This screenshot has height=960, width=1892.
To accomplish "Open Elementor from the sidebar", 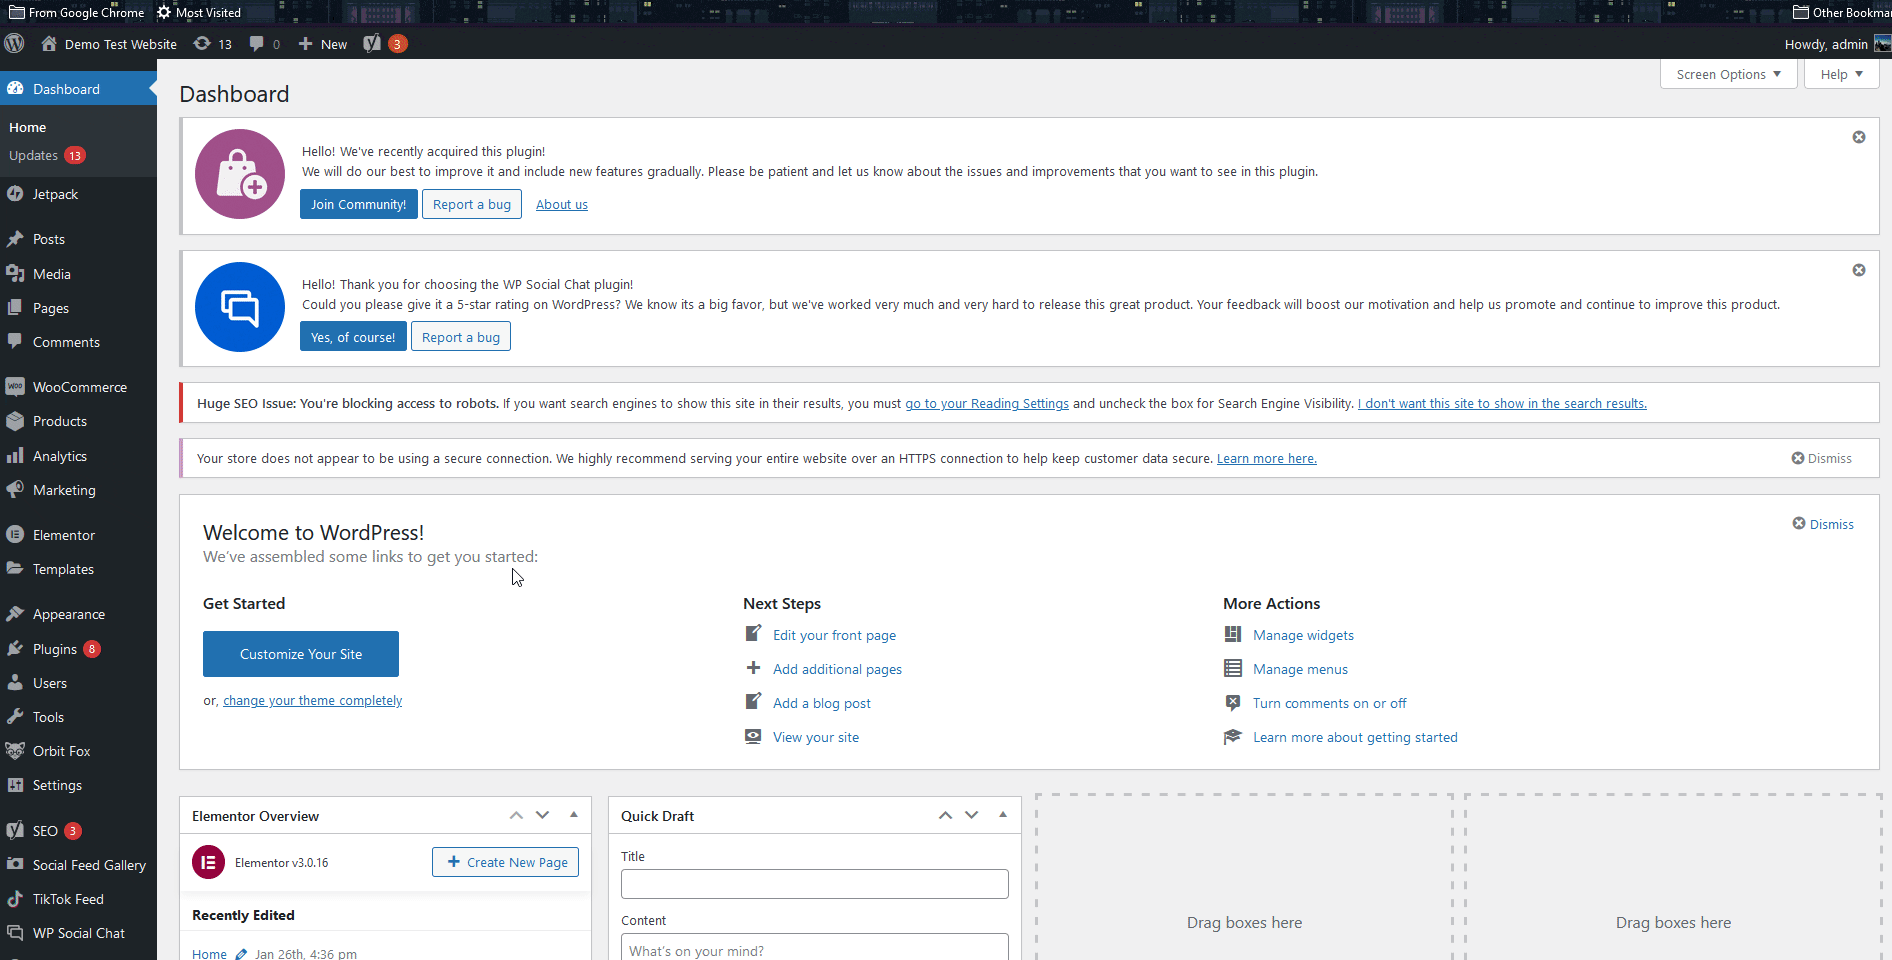I will 62,534.
